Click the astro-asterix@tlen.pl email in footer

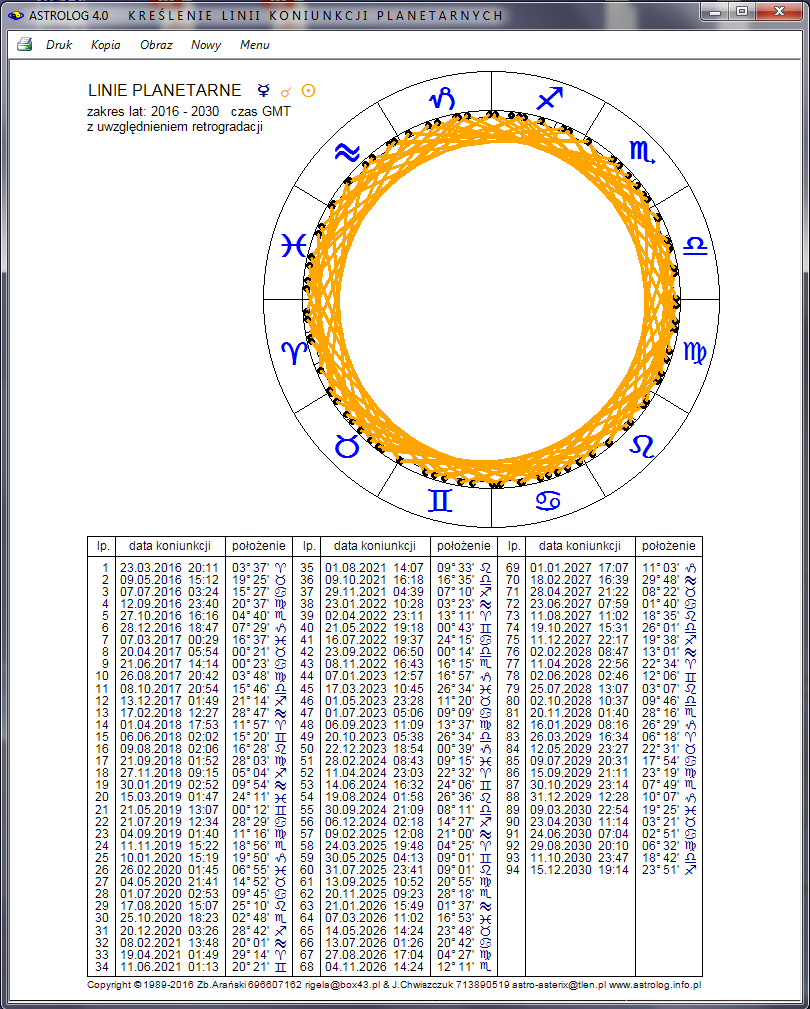[x=559, y=985]
